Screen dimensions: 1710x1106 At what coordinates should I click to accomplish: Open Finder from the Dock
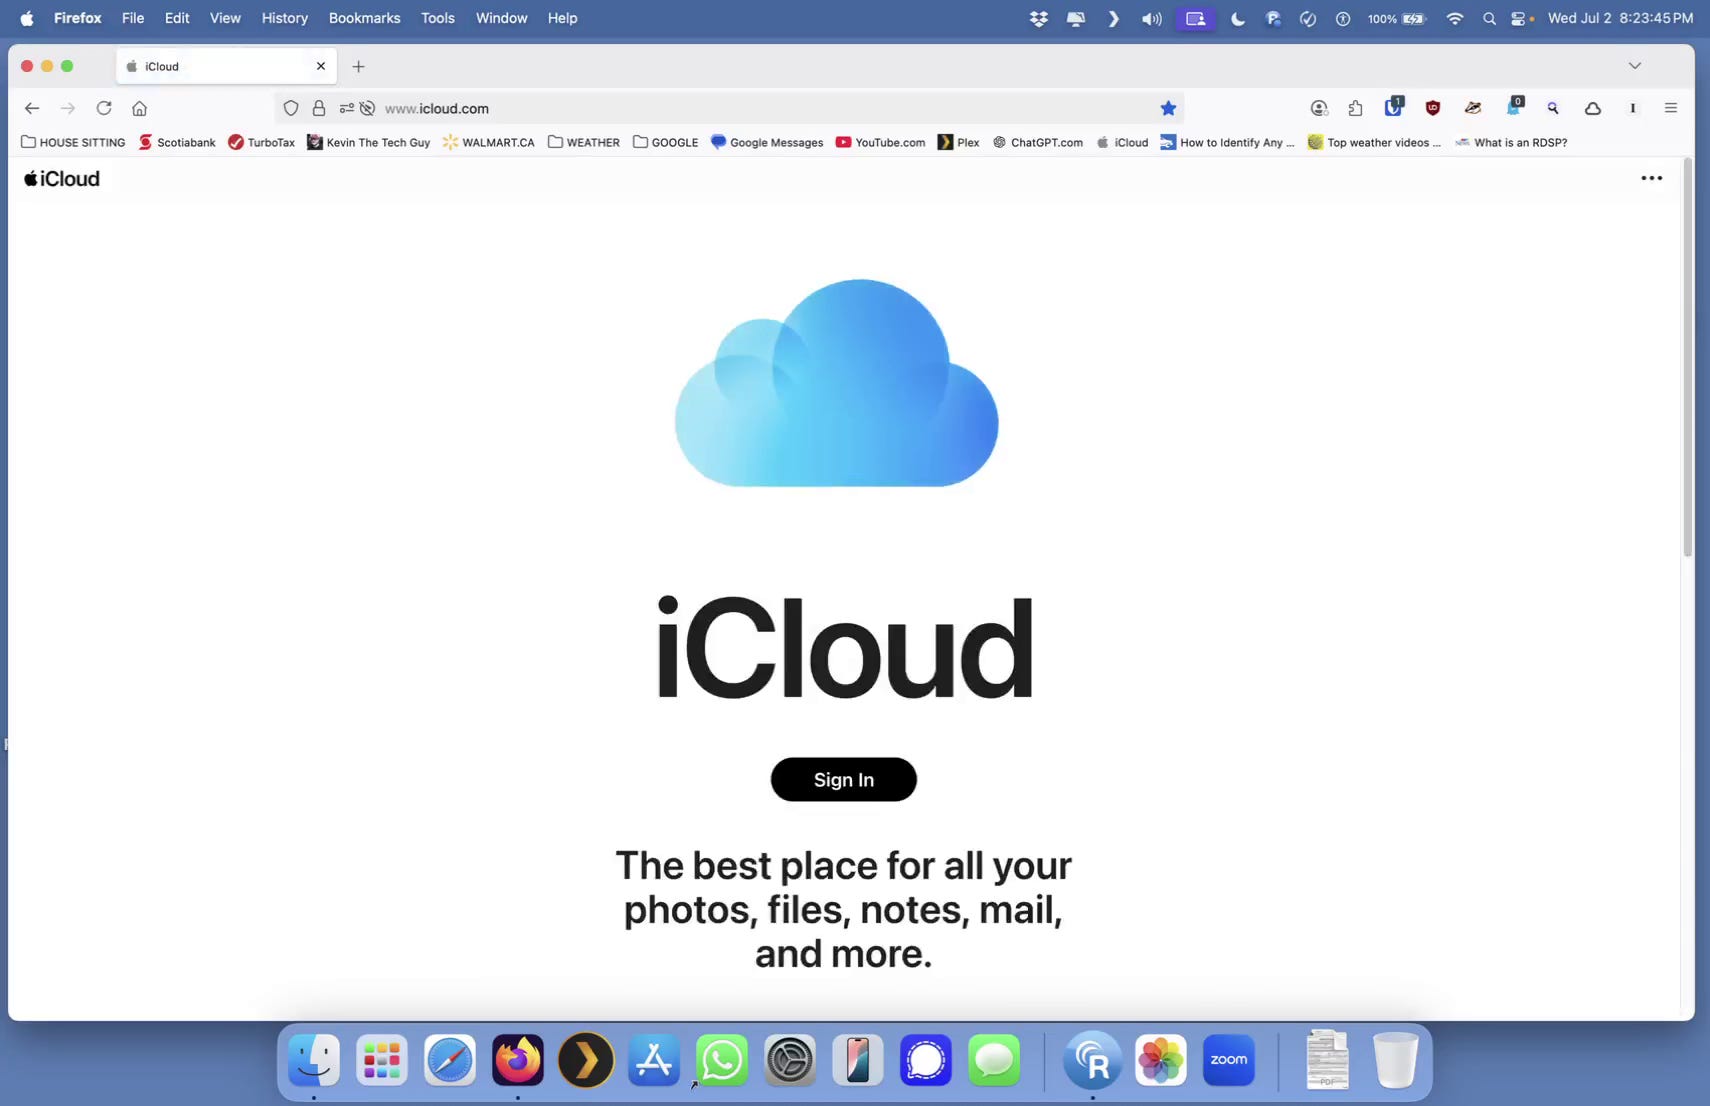(314, 1060)
